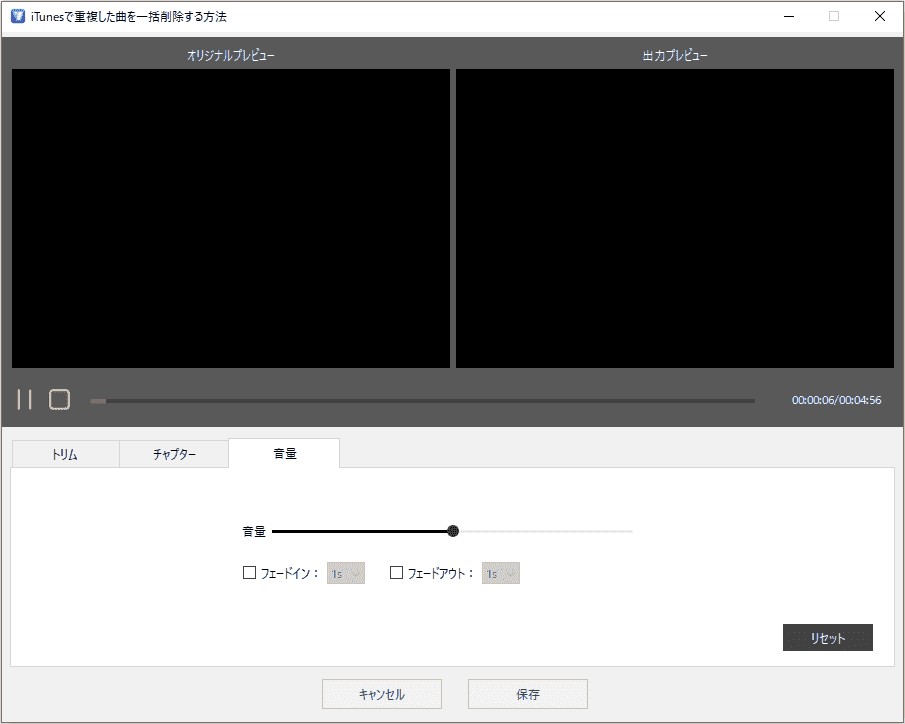Click the playback time display
This screenshot has height=724, width=905.
pos(838,399)
